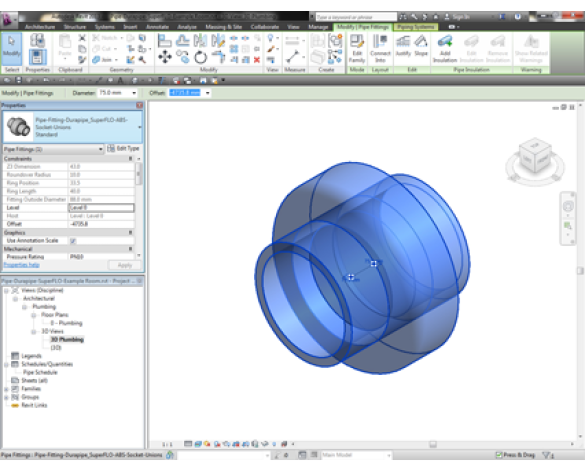Click Sign In in the title bar
The height and width of the screenshot is (471, 585).
coord(457,17)
